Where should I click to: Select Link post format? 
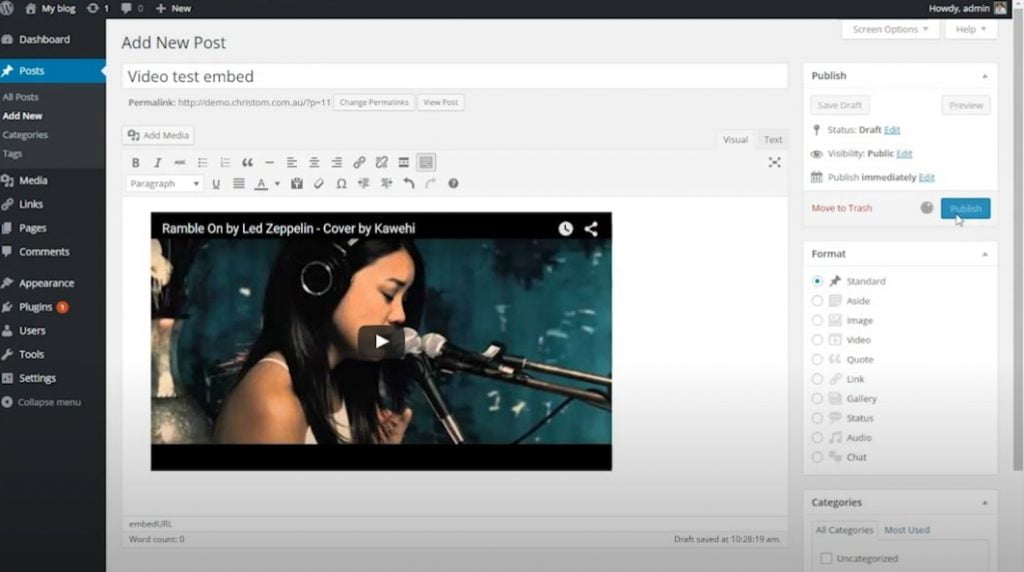(x=817, y=379)
